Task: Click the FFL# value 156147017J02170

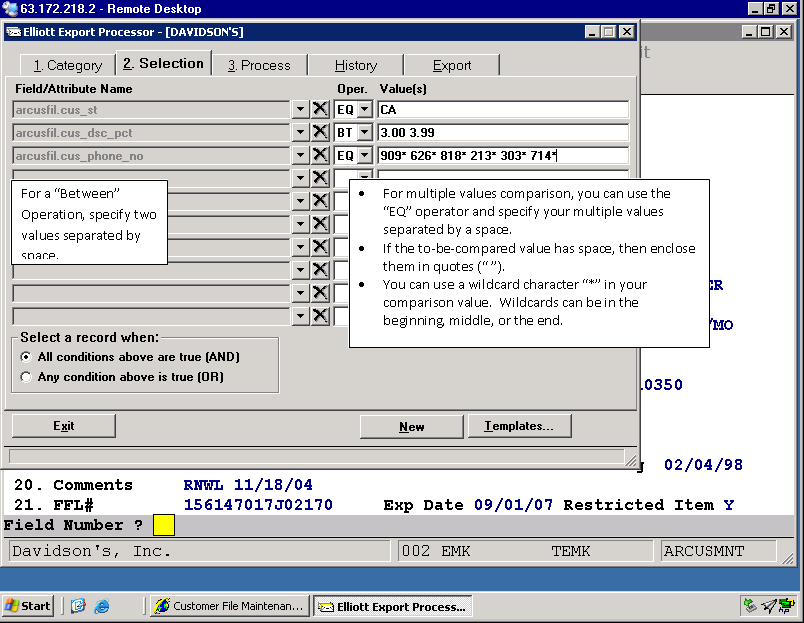Action: pos(258,505)
